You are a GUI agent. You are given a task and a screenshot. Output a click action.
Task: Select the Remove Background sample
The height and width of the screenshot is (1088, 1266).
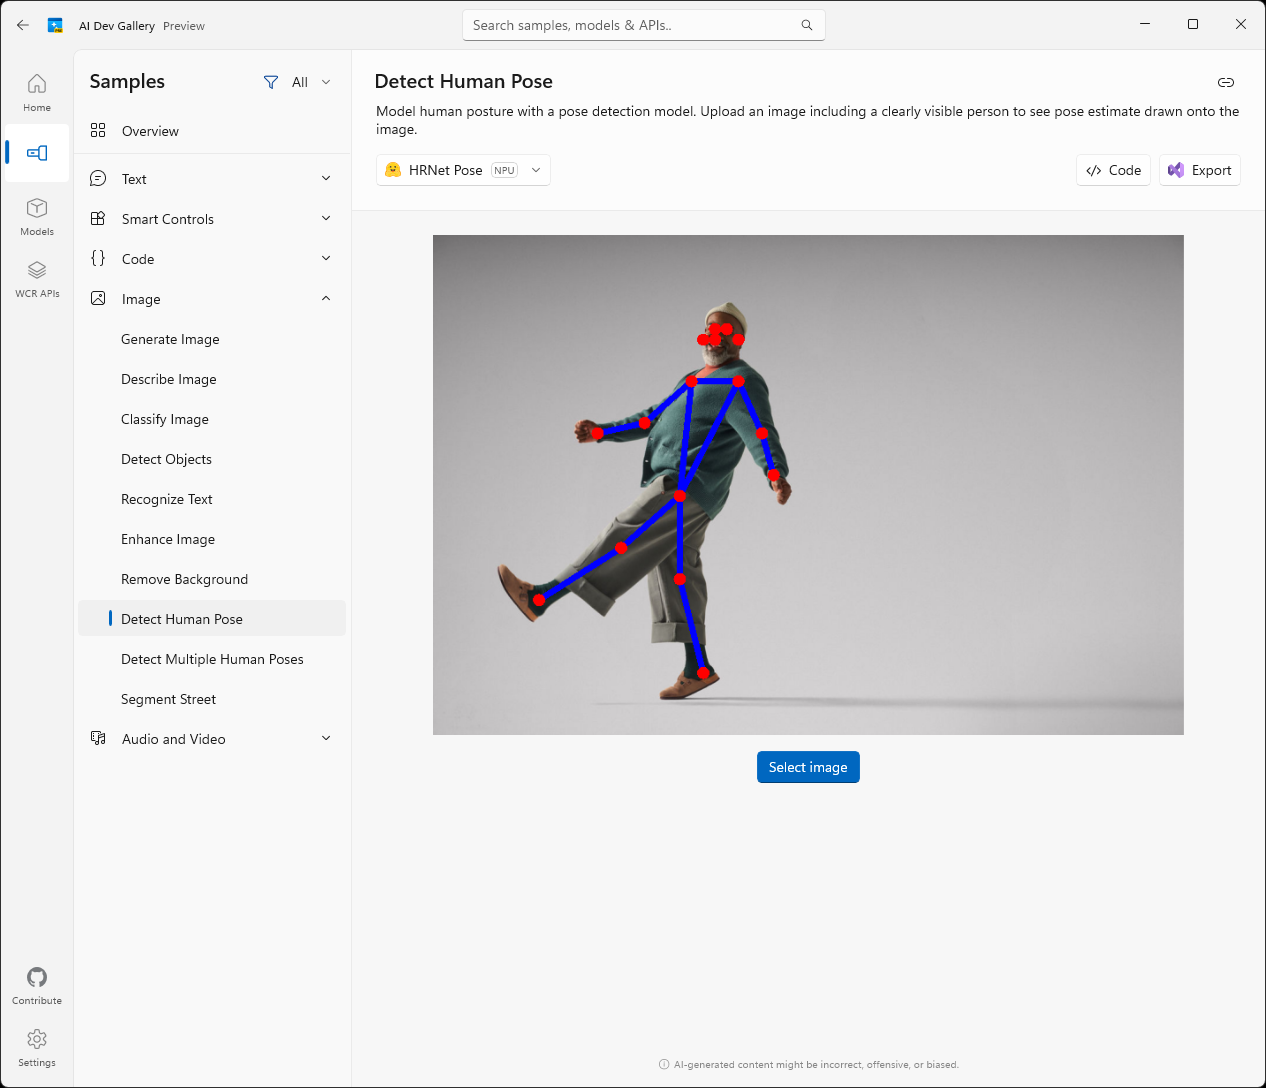[184, 579]
